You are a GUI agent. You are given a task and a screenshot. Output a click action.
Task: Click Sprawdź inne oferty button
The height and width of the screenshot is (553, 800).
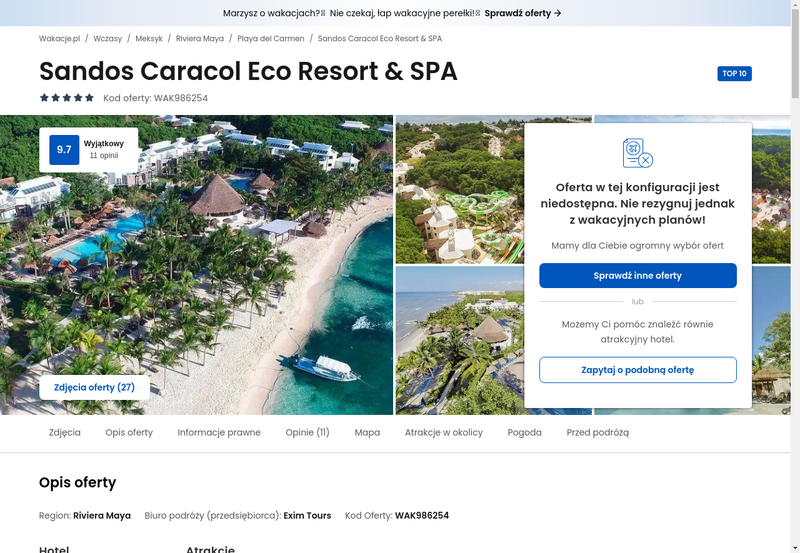tap(638, 275)
